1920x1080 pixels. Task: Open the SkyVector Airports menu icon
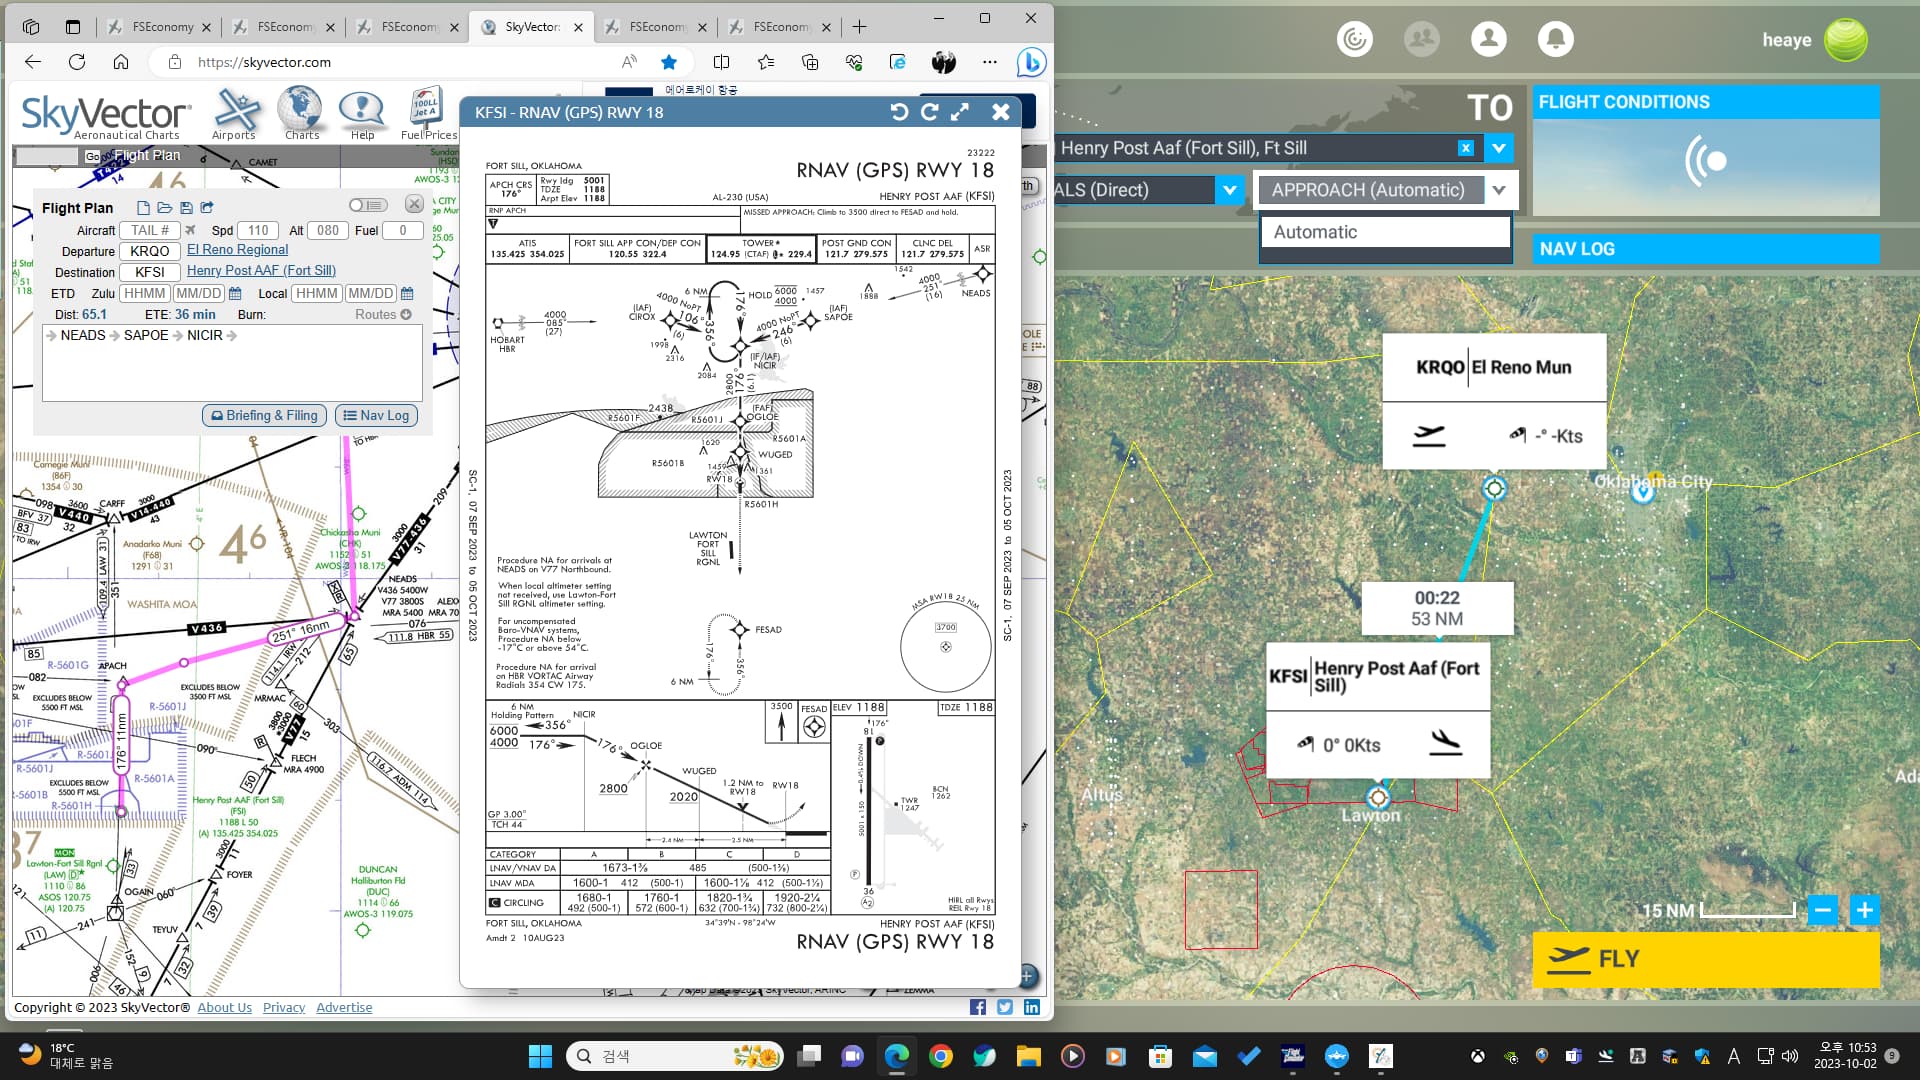pyautogui.click(x=234, y=112)
